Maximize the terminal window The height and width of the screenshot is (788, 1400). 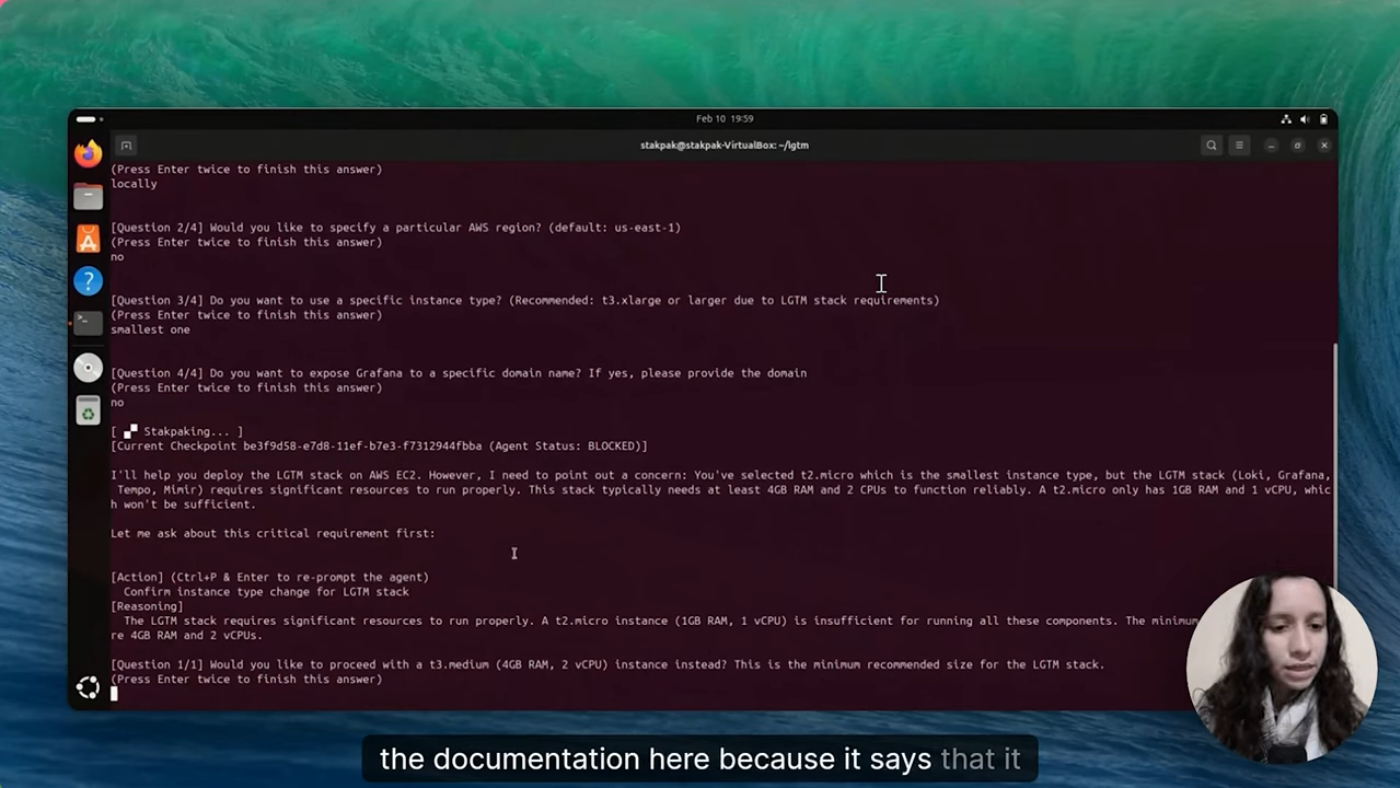tap(1297, 145)
